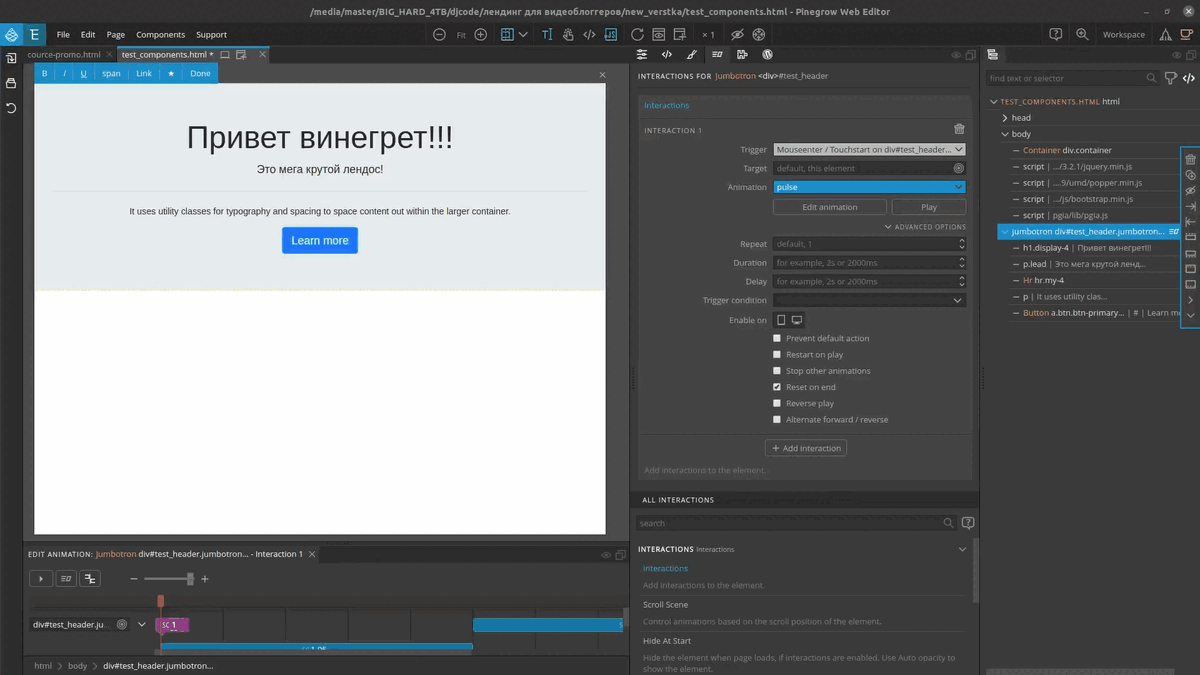Viewport: 1200px width, 675px height.
Task: Expand the head node in tree
Action: point(1005,118)
